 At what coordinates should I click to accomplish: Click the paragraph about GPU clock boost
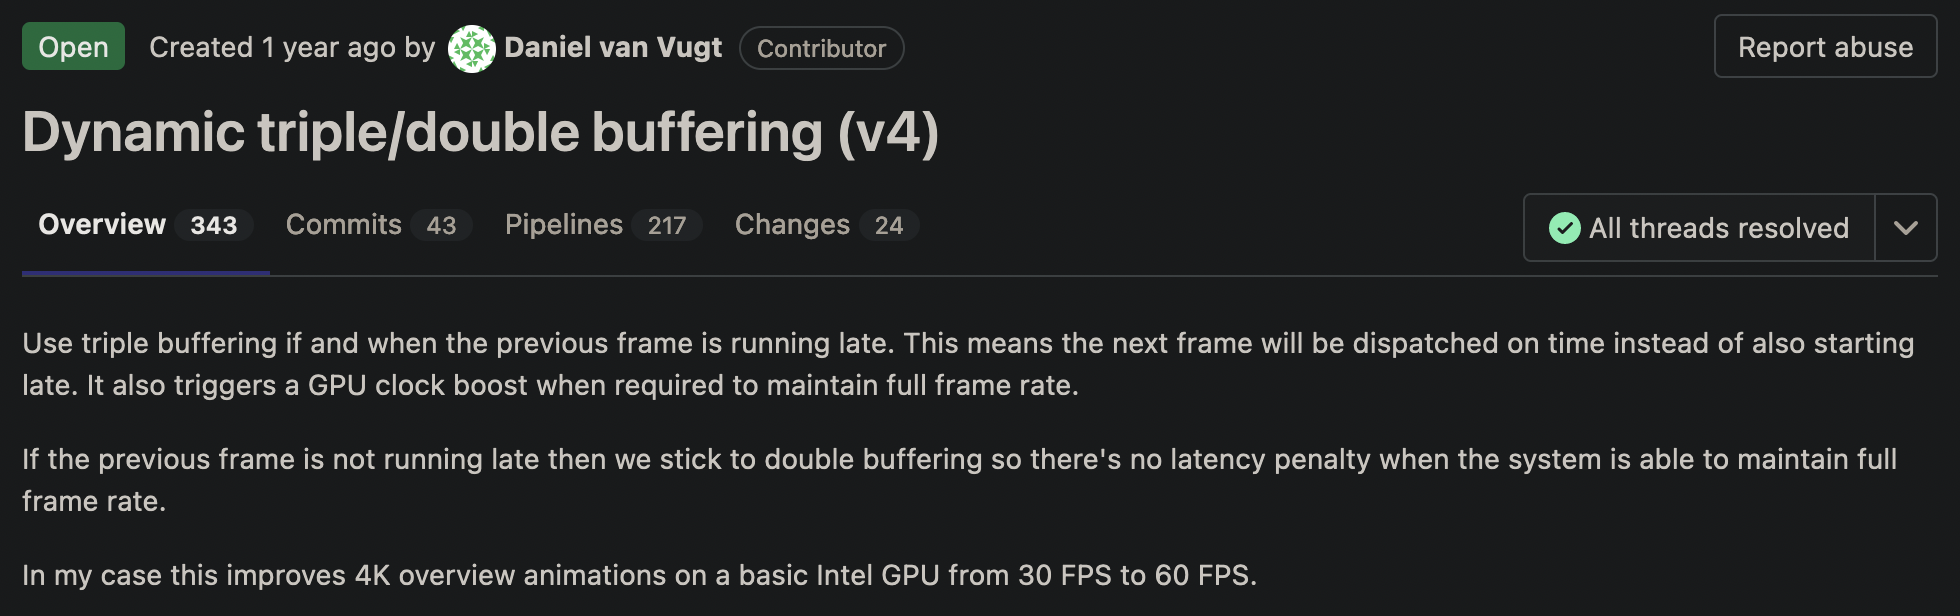click(x=967, y=364)
